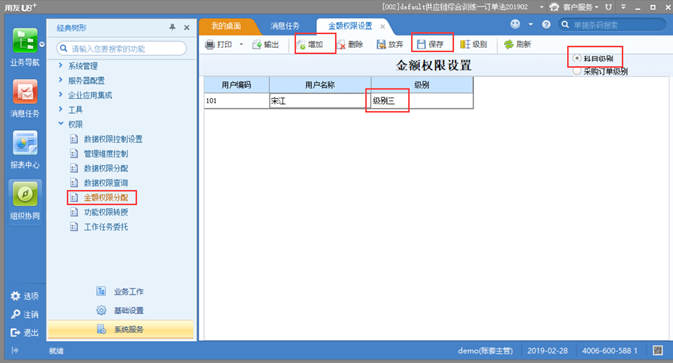Click the 输出 export toolbar button
Screen dimensions: 673x363
(x=266, y=44)
